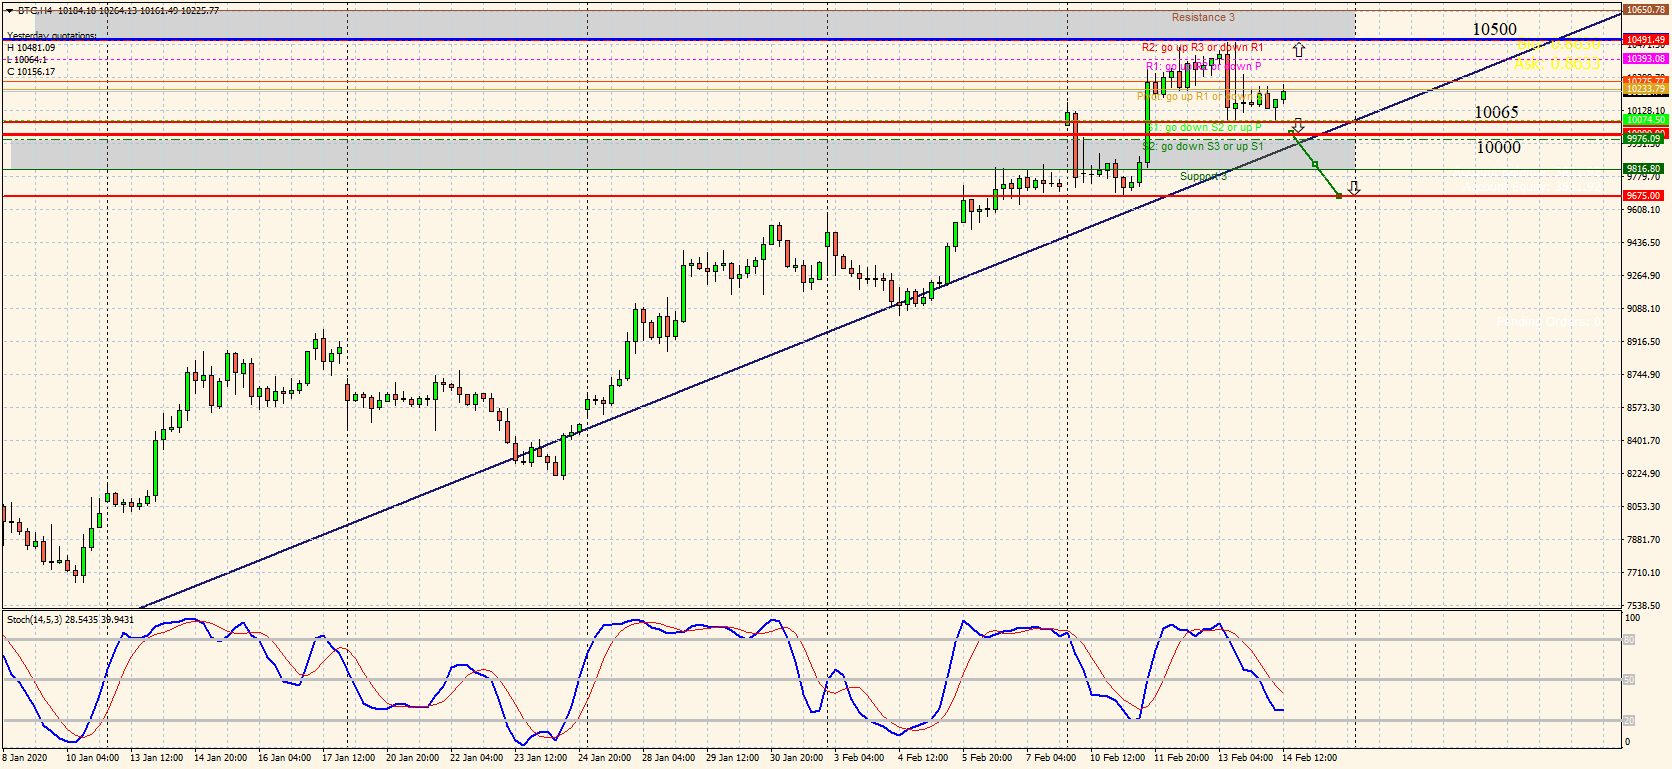Select the 10065 price text label
Image resolution: width=1672 pixels, height=769 pixels.
(x=1496, y=112)
